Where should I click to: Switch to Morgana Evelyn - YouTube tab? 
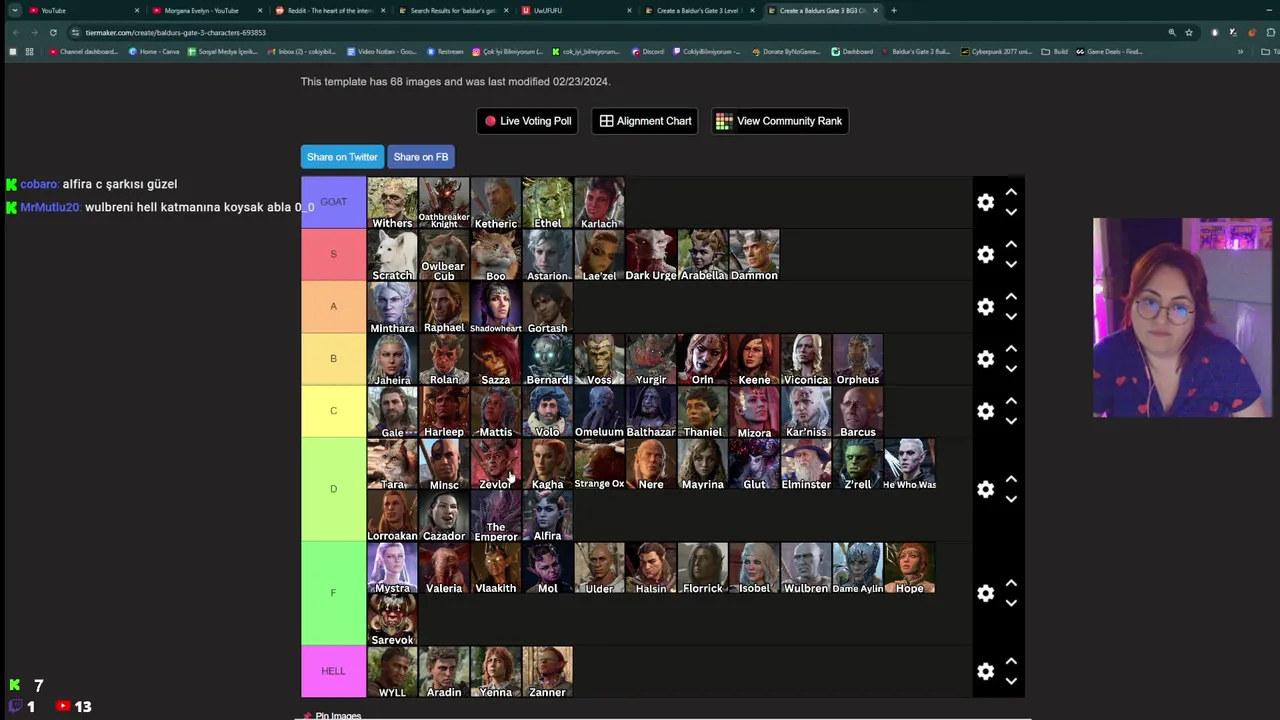pyautogui.click(x=208, y=10)
